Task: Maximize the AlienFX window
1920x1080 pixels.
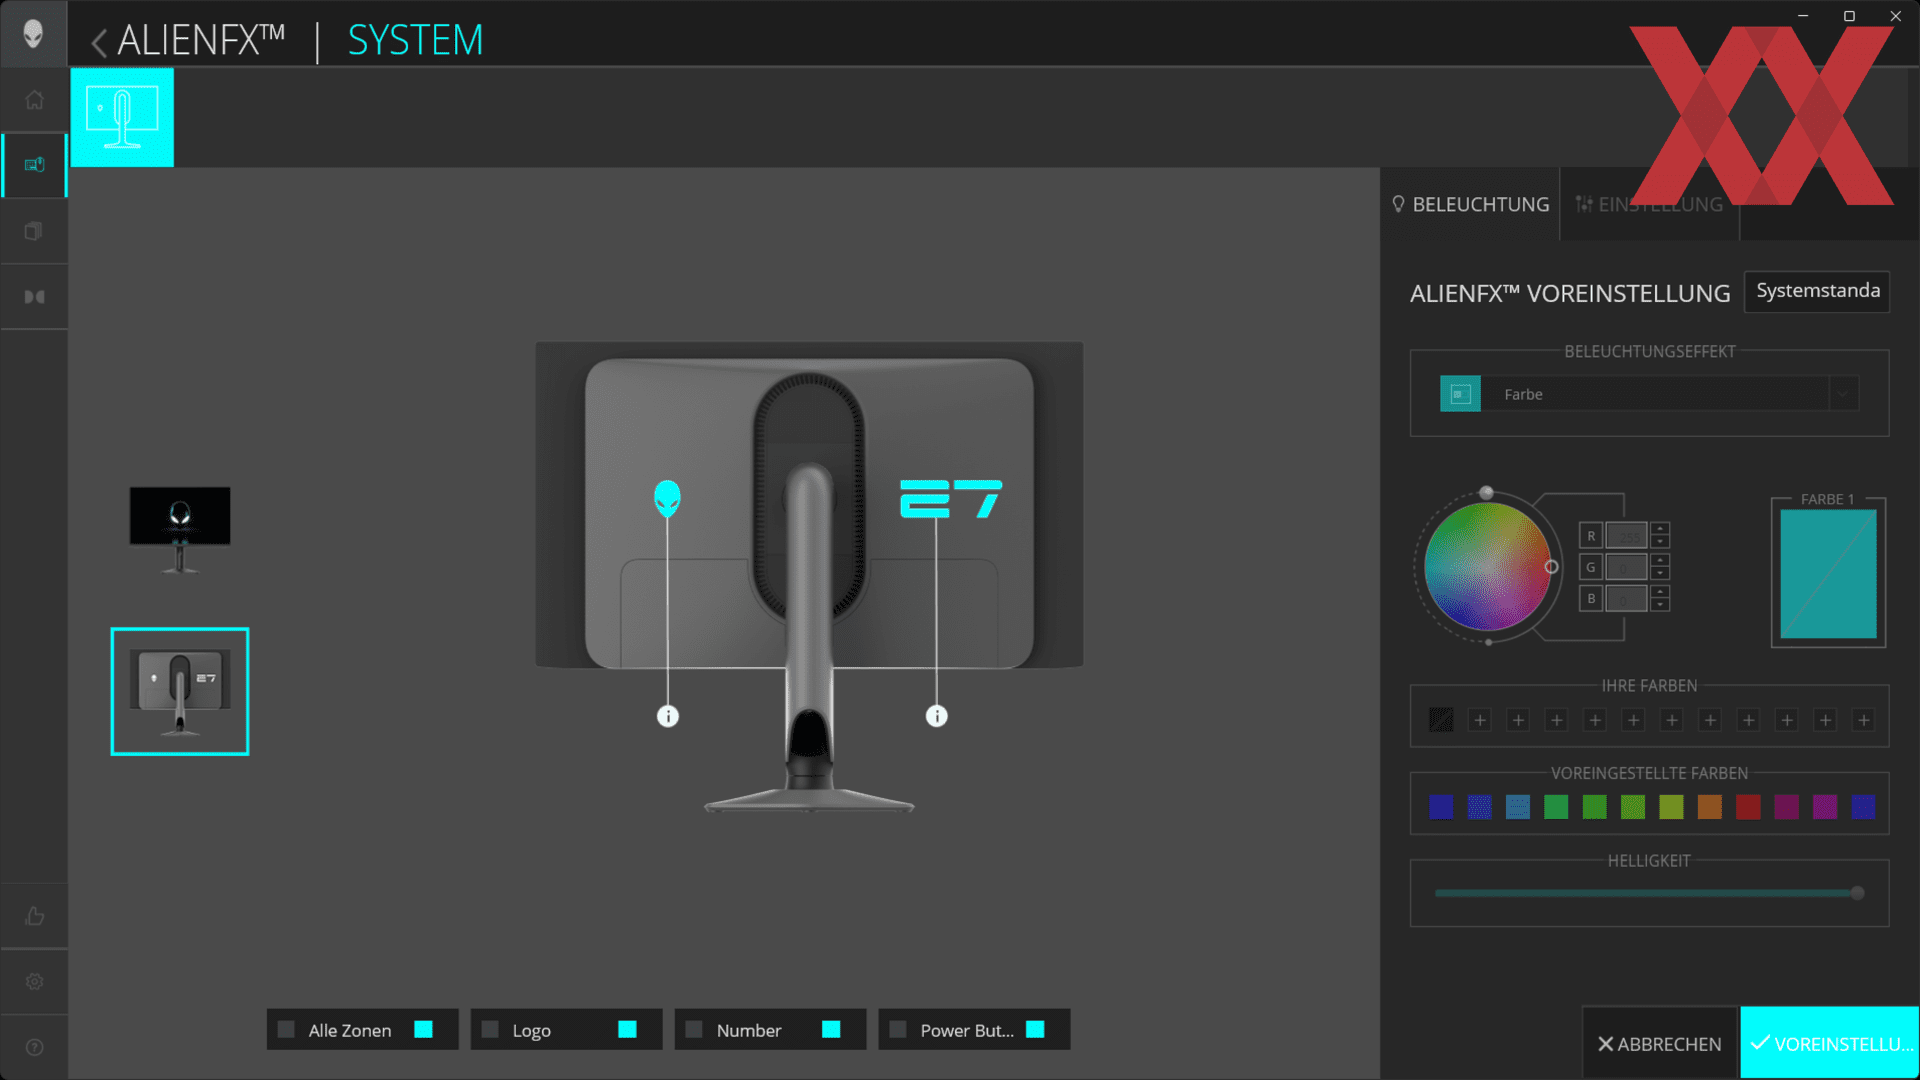Action: pos(1849,16)
